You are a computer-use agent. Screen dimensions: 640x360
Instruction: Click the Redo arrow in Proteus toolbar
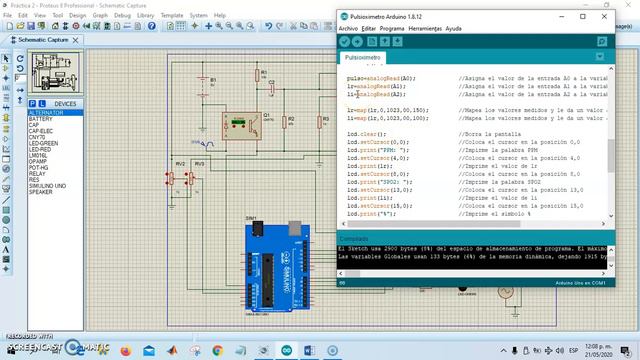tap(280, 26)
